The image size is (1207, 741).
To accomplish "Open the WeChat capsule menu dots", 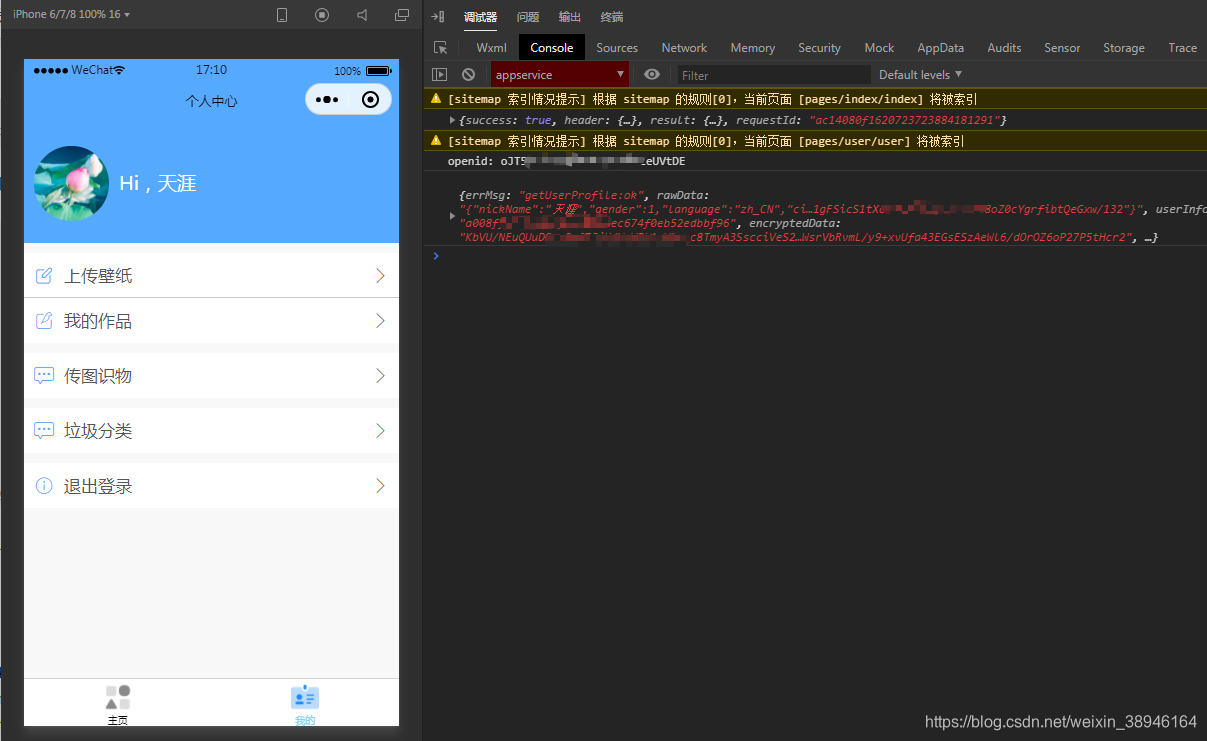I will (x=327, y=100).
